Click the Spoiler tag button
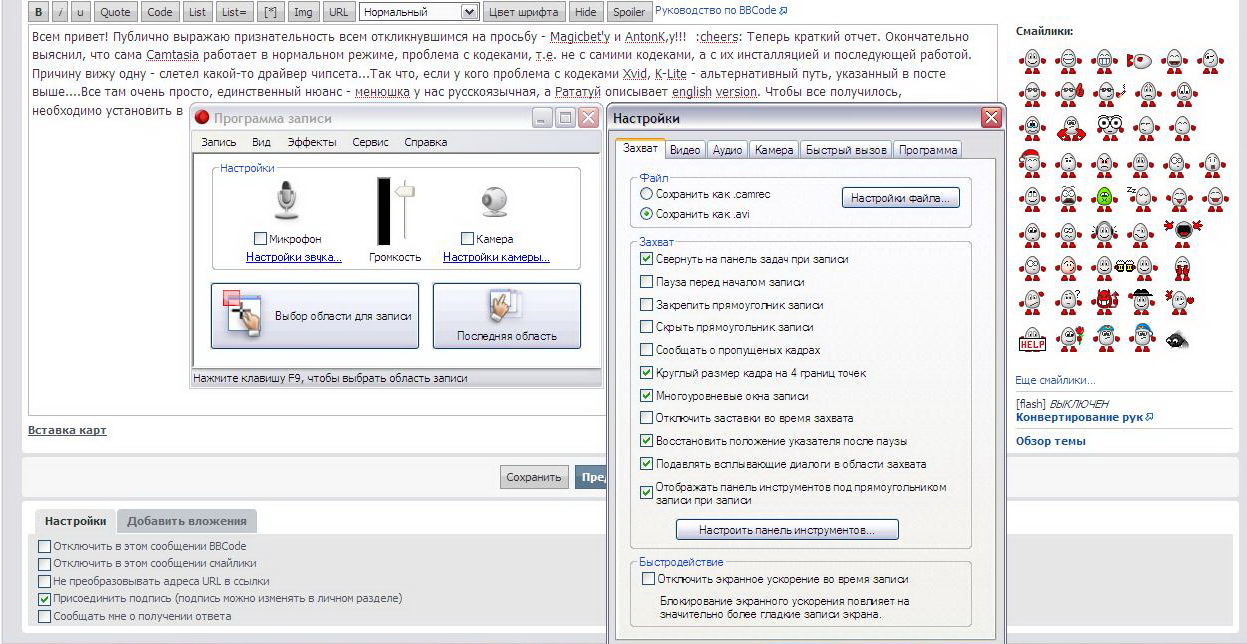This screenshot has width=1247, height=644. (629, 12)
